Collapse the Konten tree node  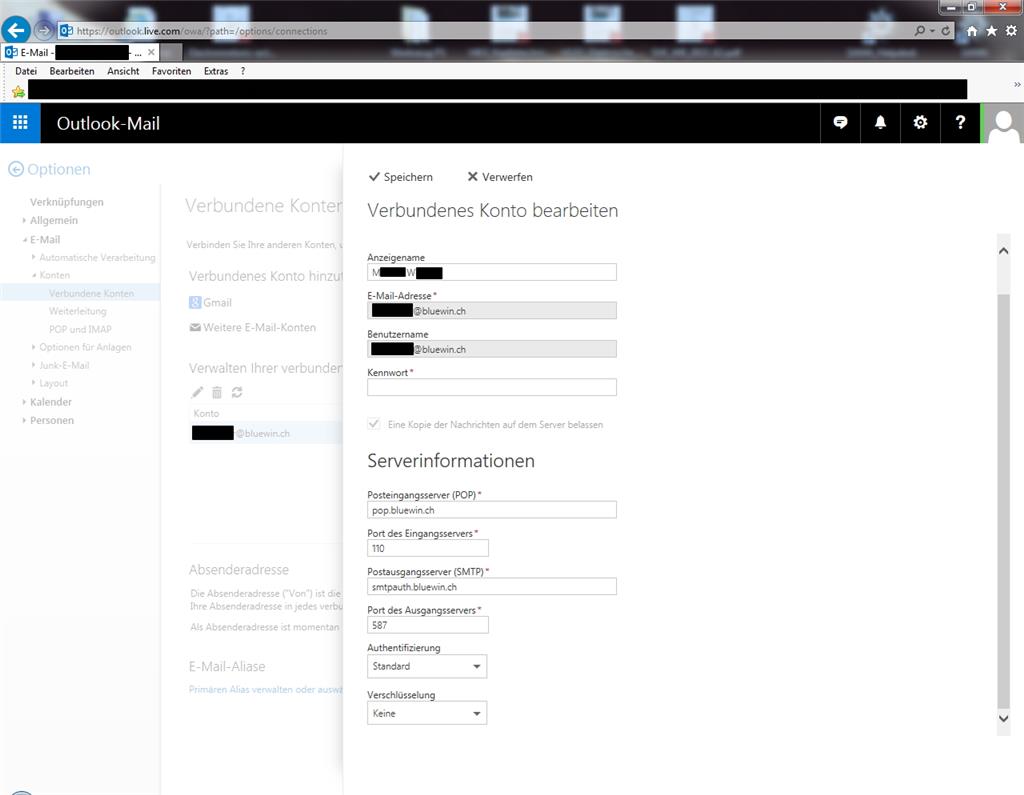(33, 276)
